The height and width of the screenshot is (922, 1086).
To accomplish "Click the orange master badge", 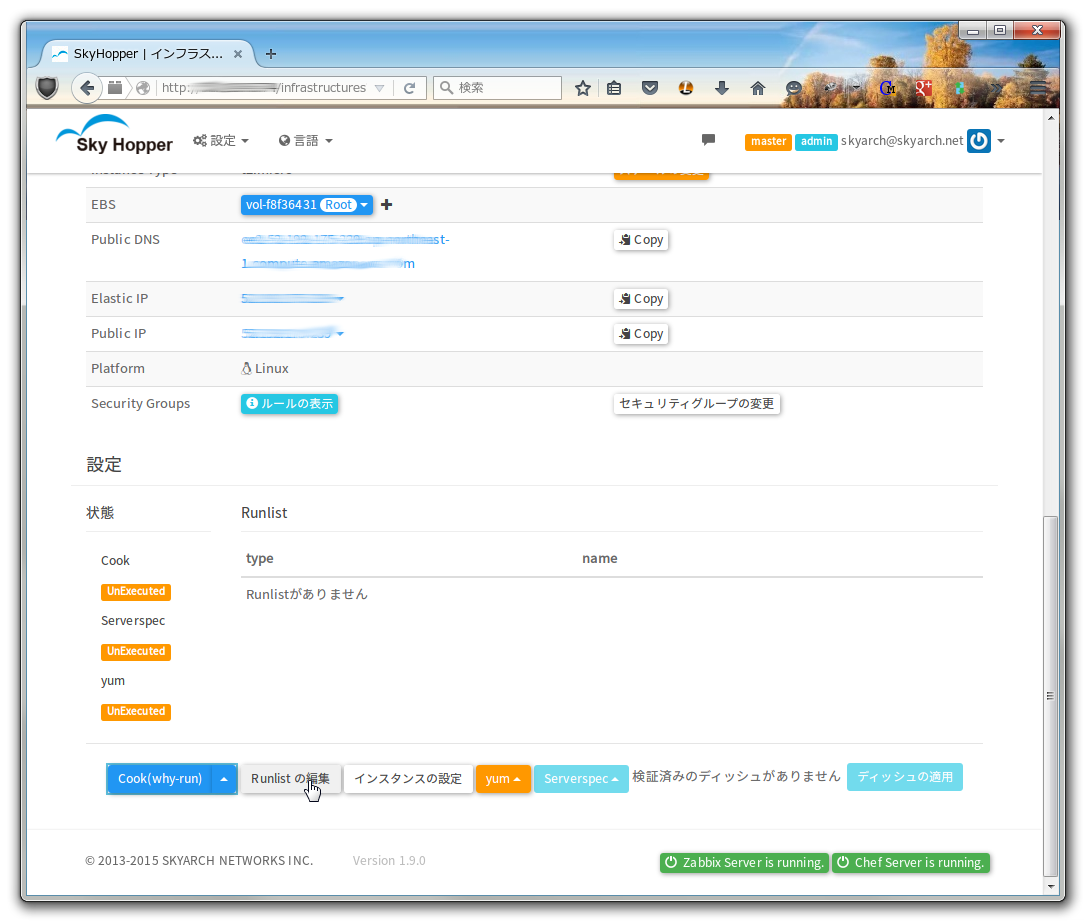I will click(x=768, y=141).
